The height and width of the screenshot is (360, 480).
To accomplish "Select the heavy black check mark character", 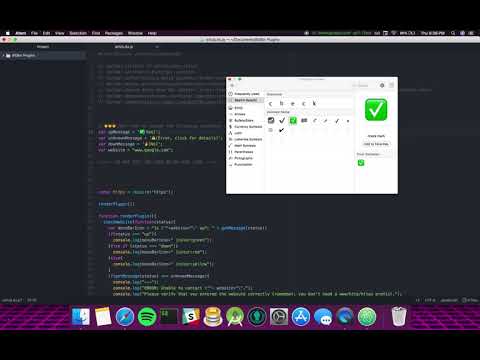I will click(x=281, y=130).
